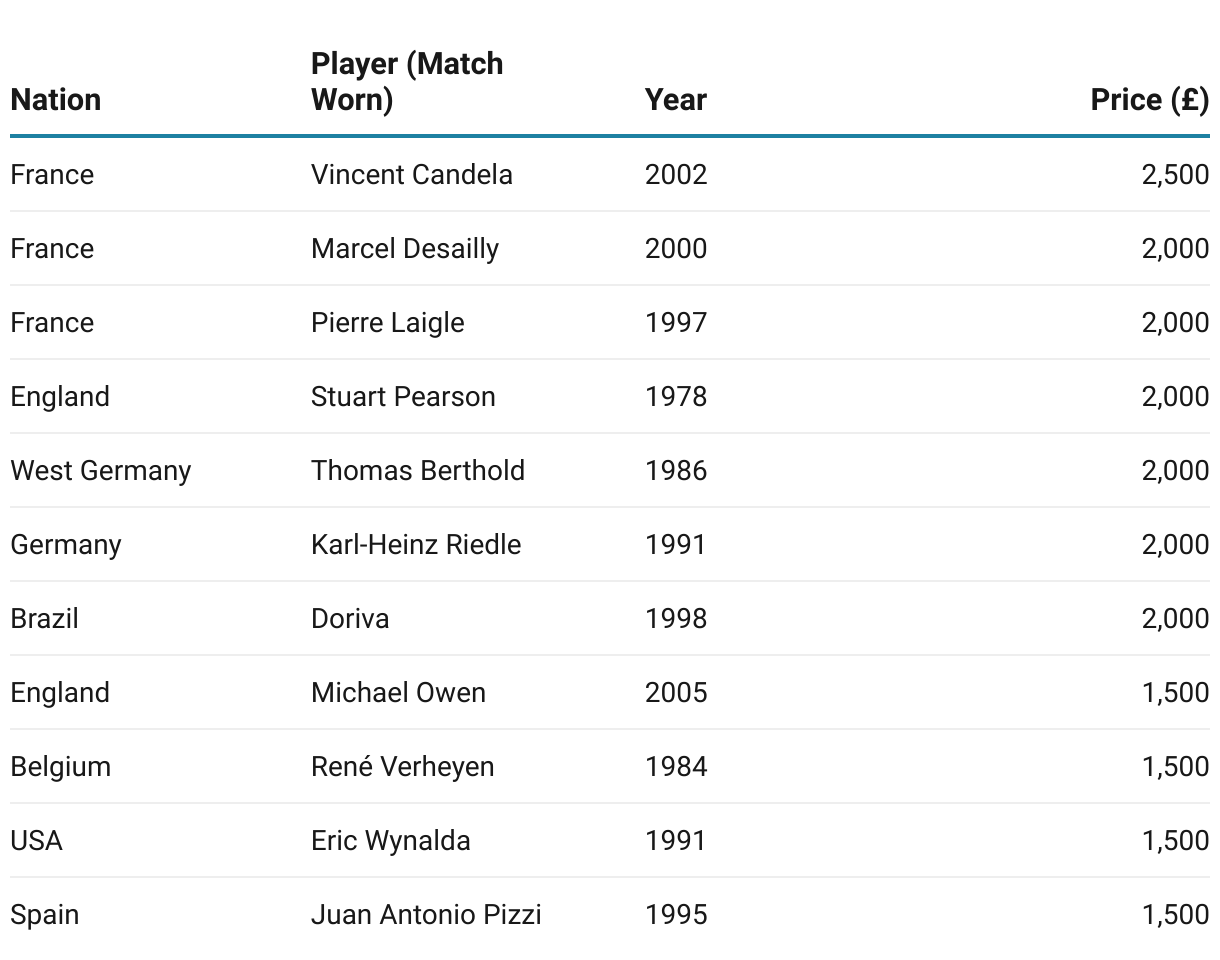1220x960 pixels.
Task: Click the Belgium nation cell
Action: (61, 767)
